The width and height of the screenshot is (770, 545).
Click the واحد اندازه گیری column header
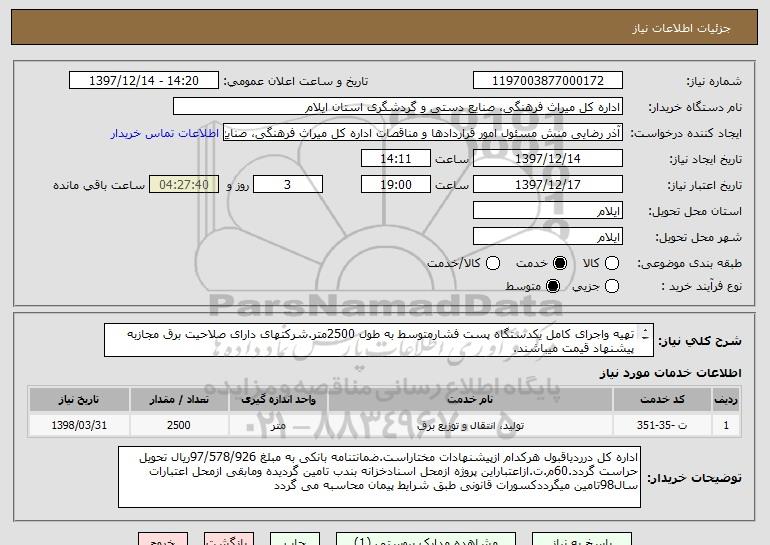[278, 400]
